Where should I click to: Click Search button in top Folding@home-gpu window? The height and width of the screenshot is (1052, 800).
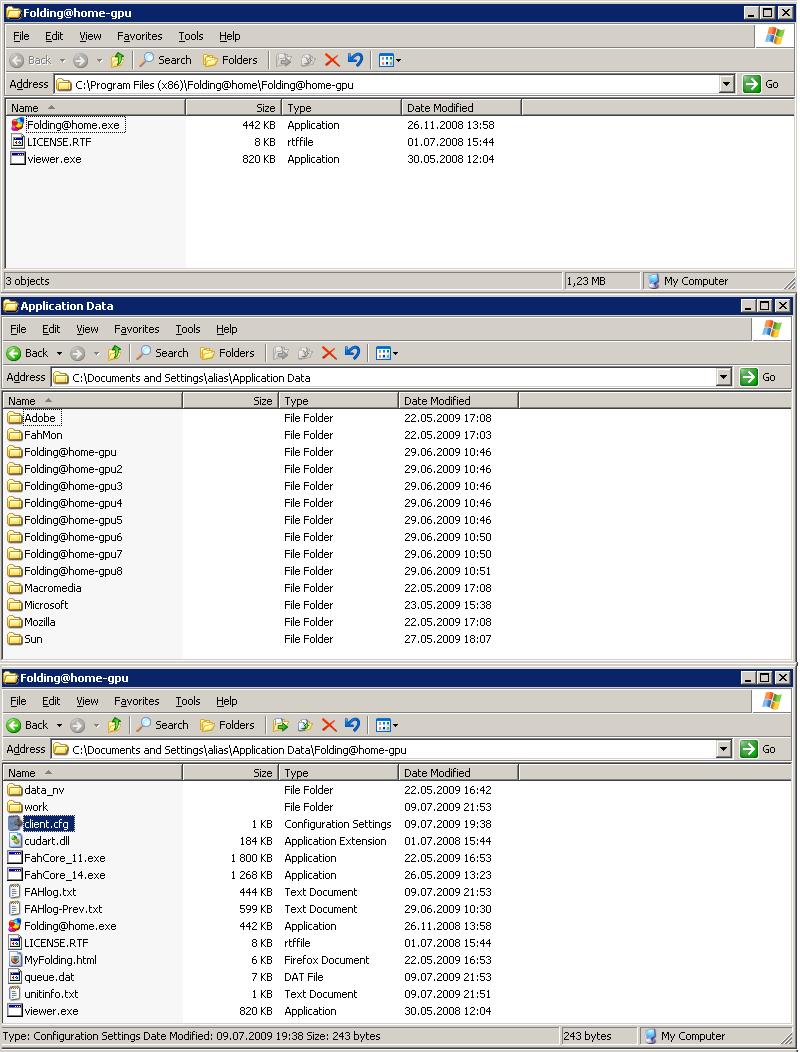click(165, 60)
